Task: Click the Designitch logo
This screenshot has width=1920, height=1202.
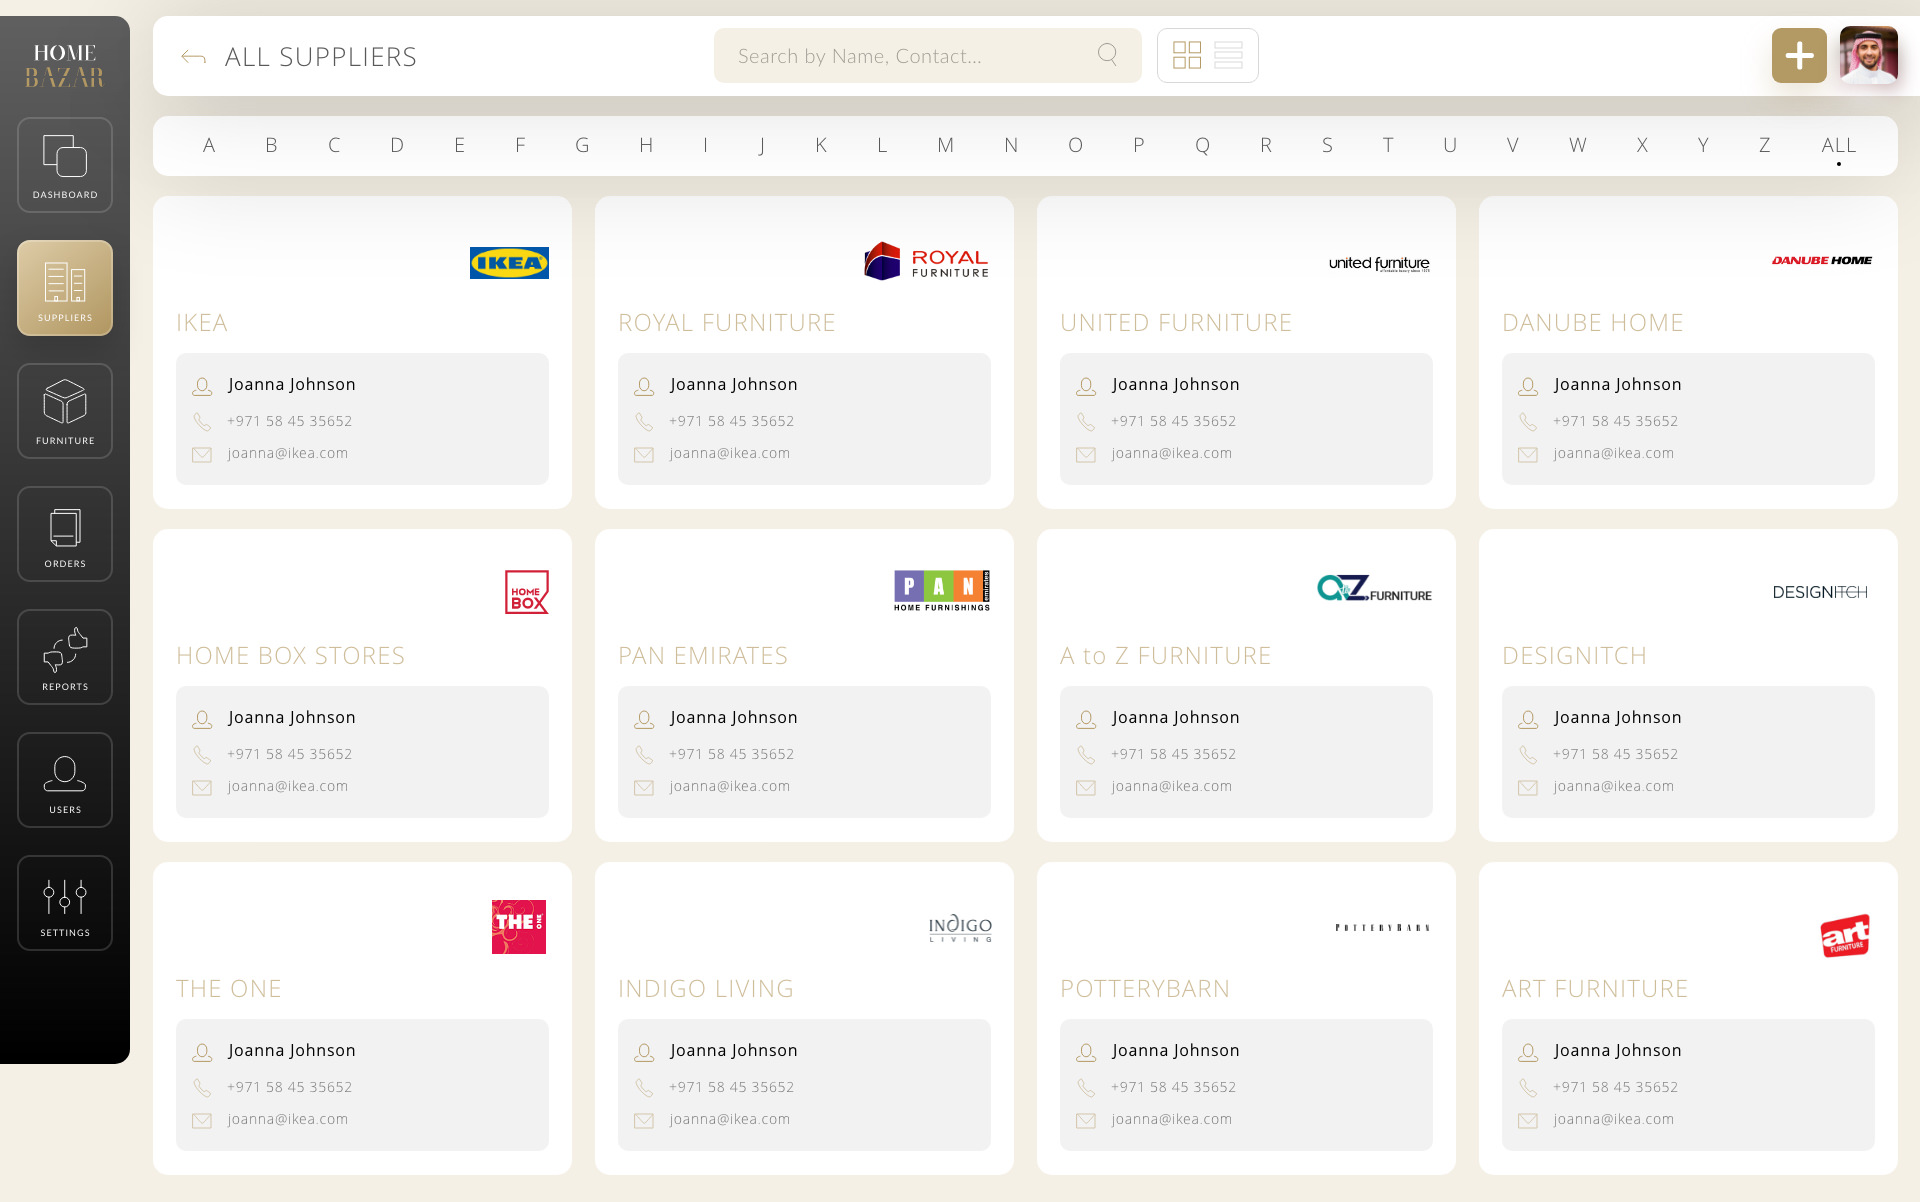Action: [1820, 592]
